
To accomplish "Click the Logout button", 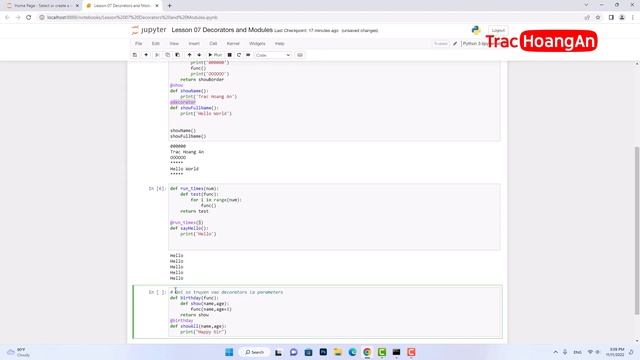I will [498, 30].
